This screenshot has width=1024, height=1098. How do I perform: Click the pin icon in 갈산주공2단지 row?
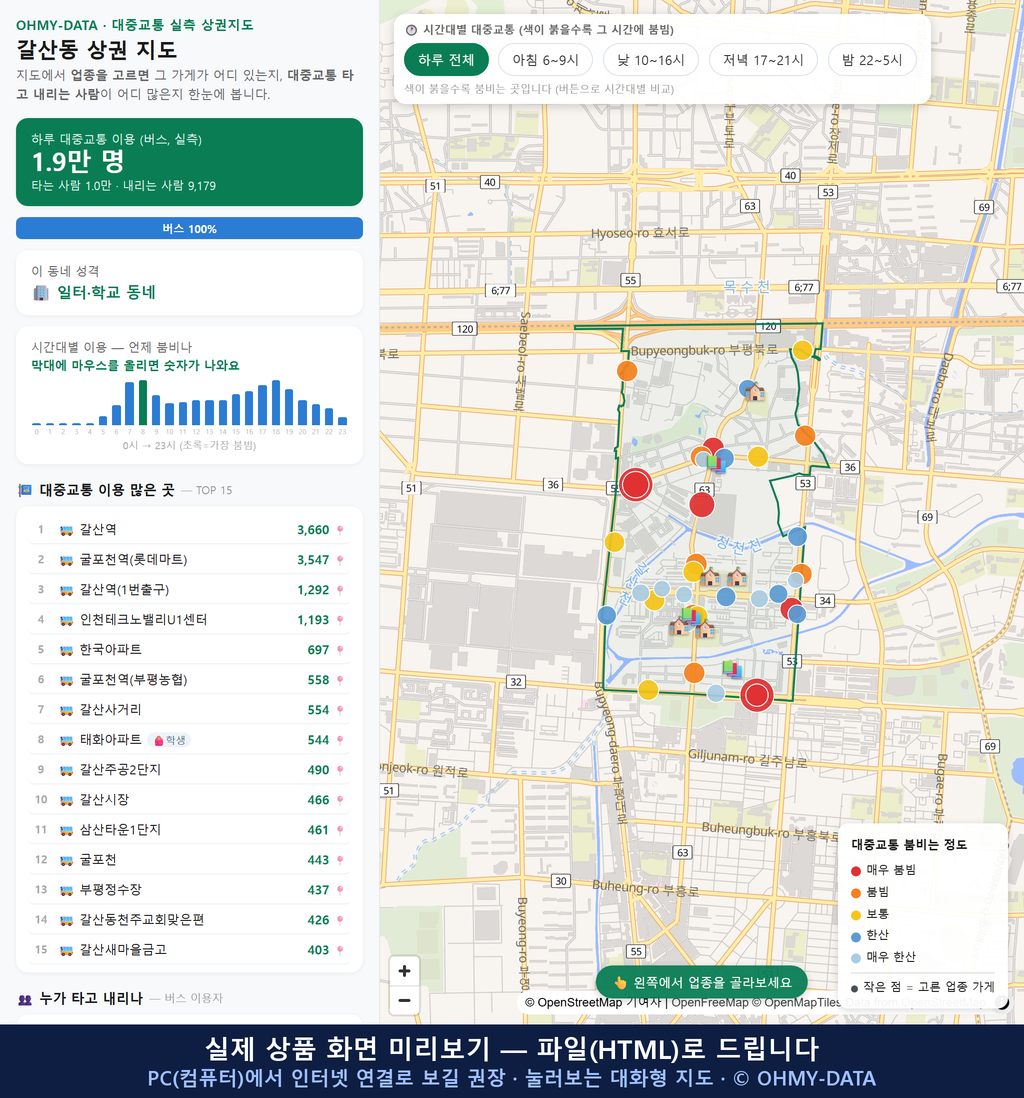[x=340, y=770]
